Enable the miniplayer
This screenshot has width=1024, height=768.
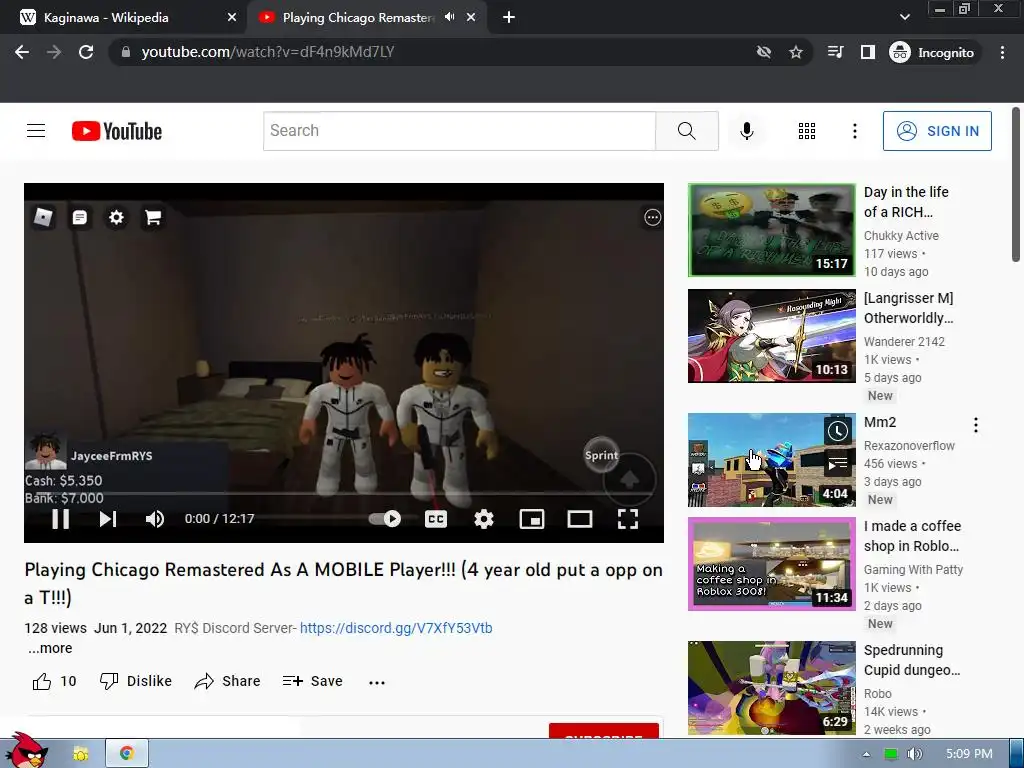pyautogui.click(x=532, y=519)
